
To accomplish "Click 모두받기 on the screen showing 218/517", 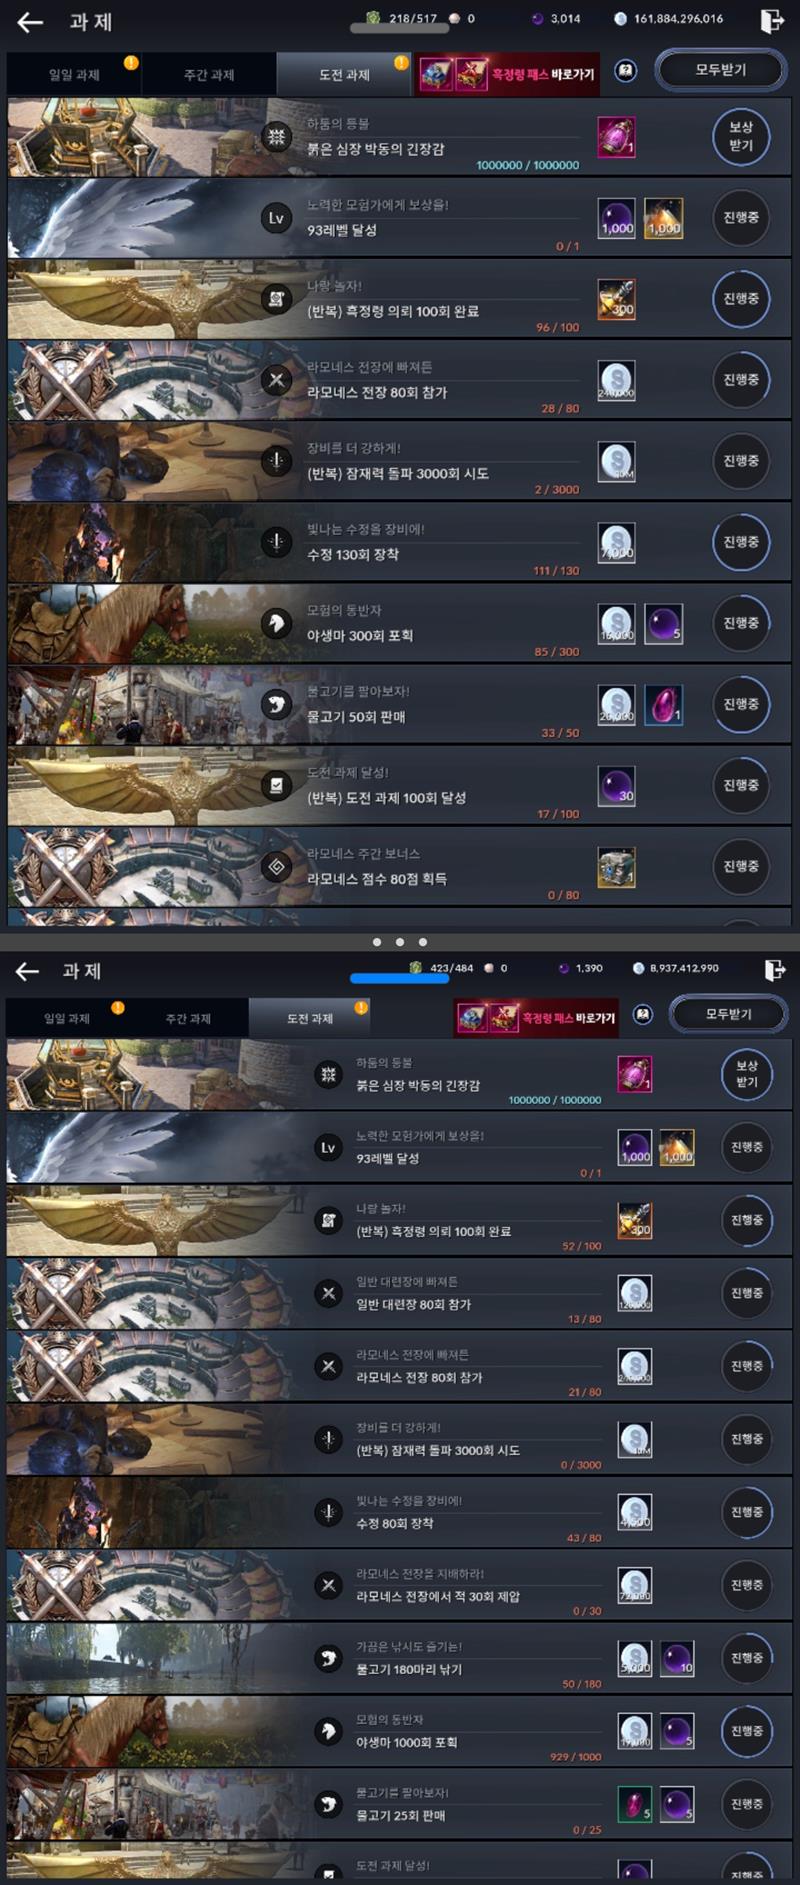I will tap(720, 70).
